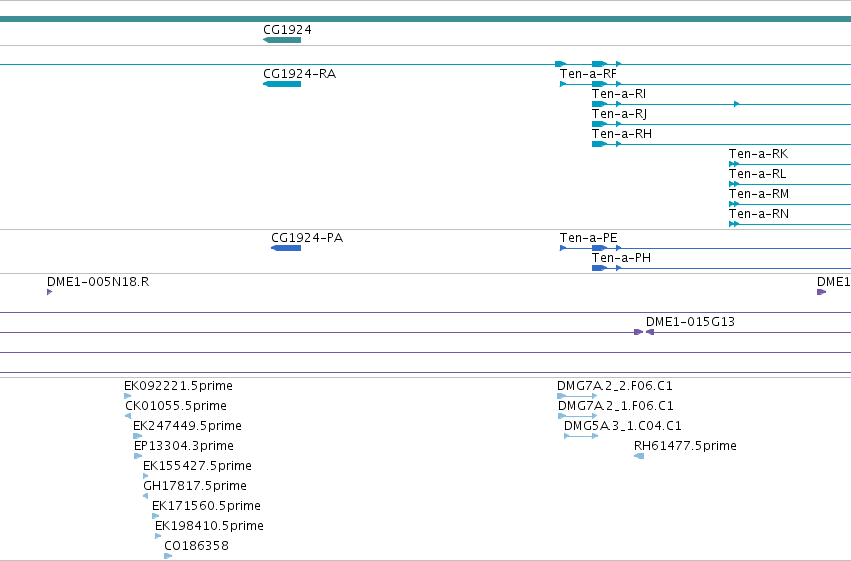851x561 pixels.
Task: Click the CG1924 gene label
Action: 287,30
